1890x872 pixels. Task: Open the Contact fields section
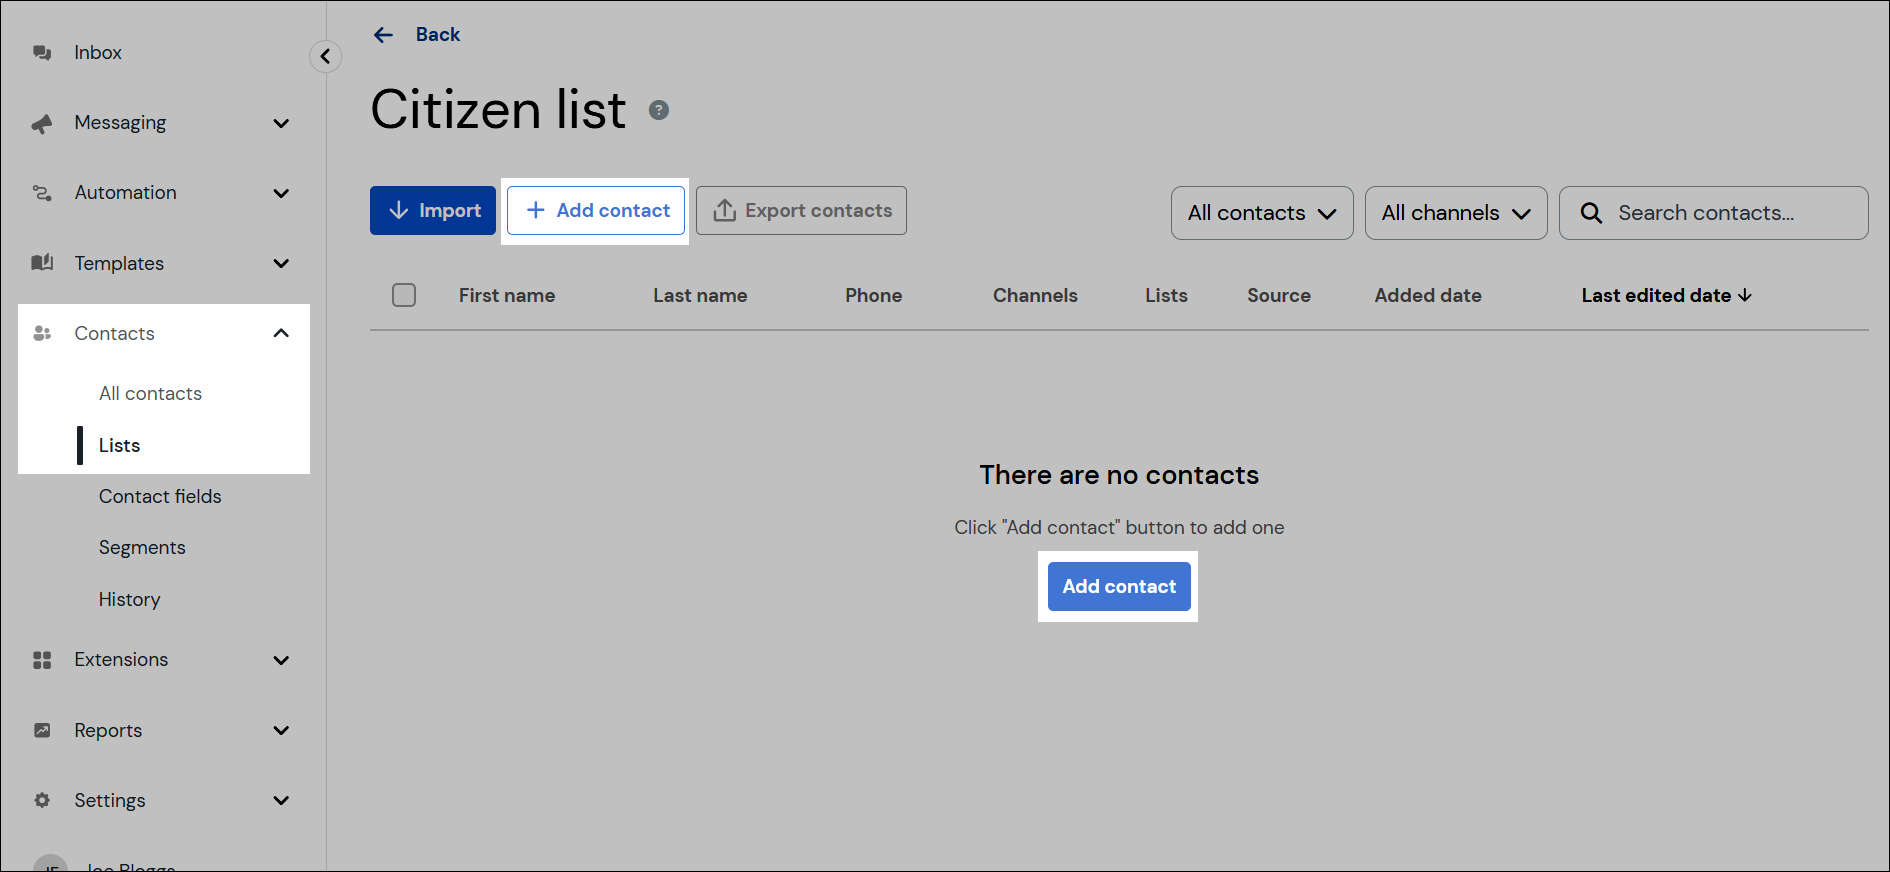pos(160,496)
